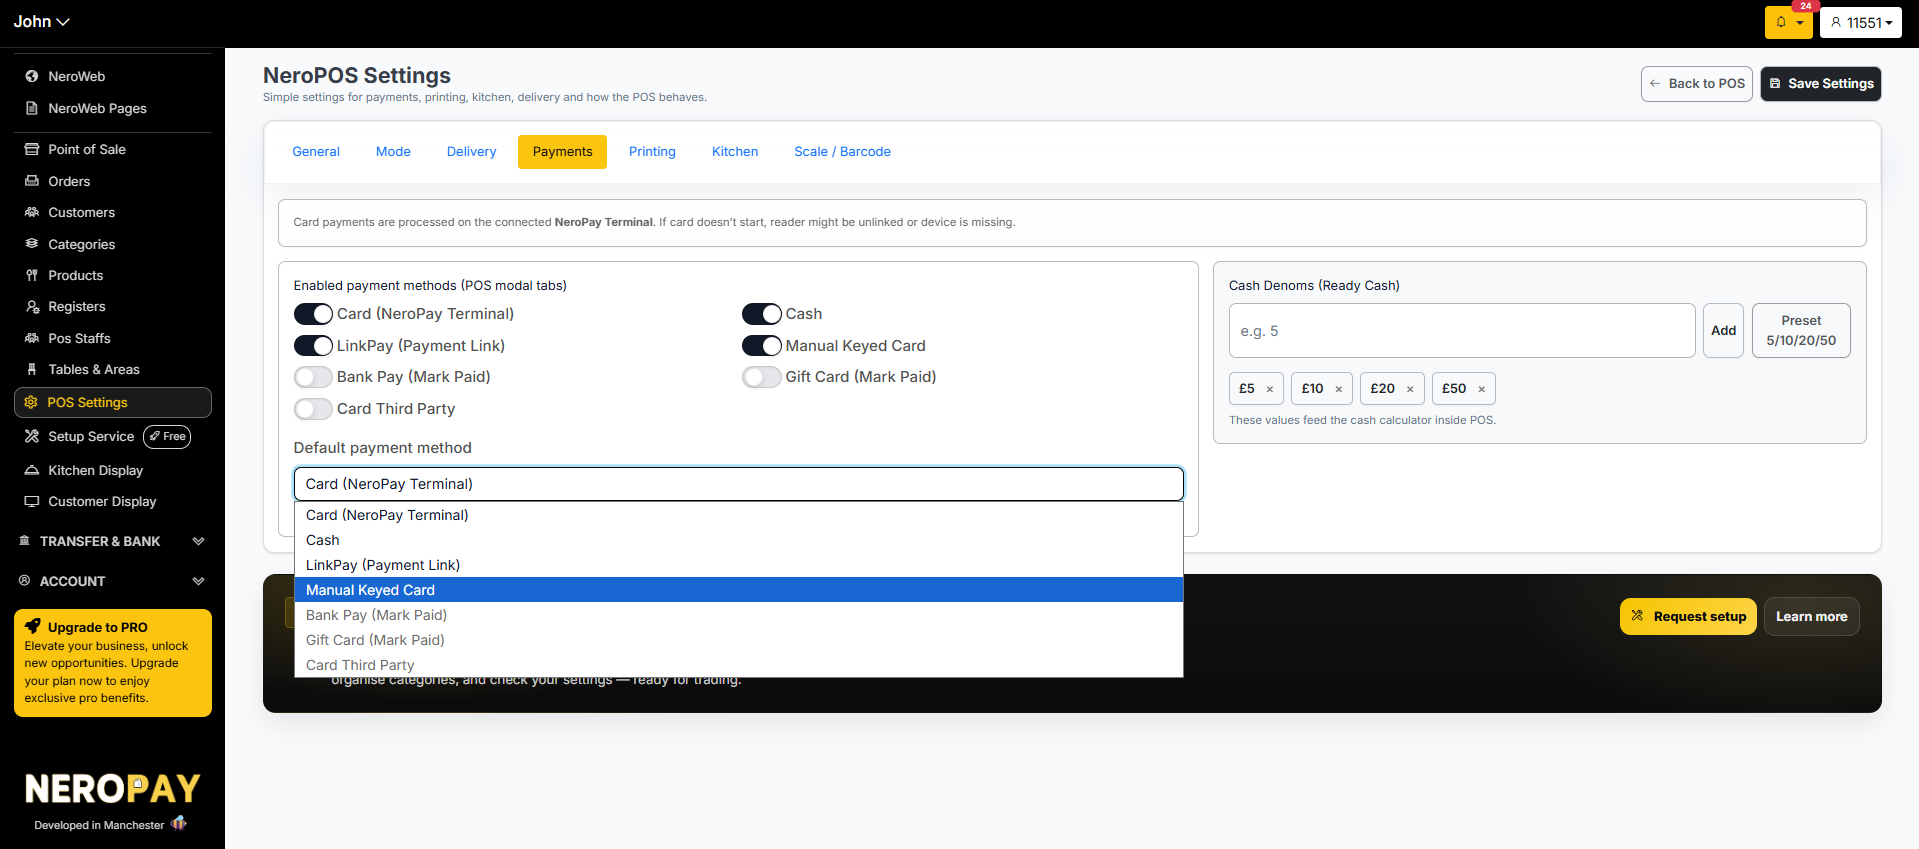This screenshot has height=849, width=1919.
Task: Open the Scale / Barcode tab
Action: point(842,152)
